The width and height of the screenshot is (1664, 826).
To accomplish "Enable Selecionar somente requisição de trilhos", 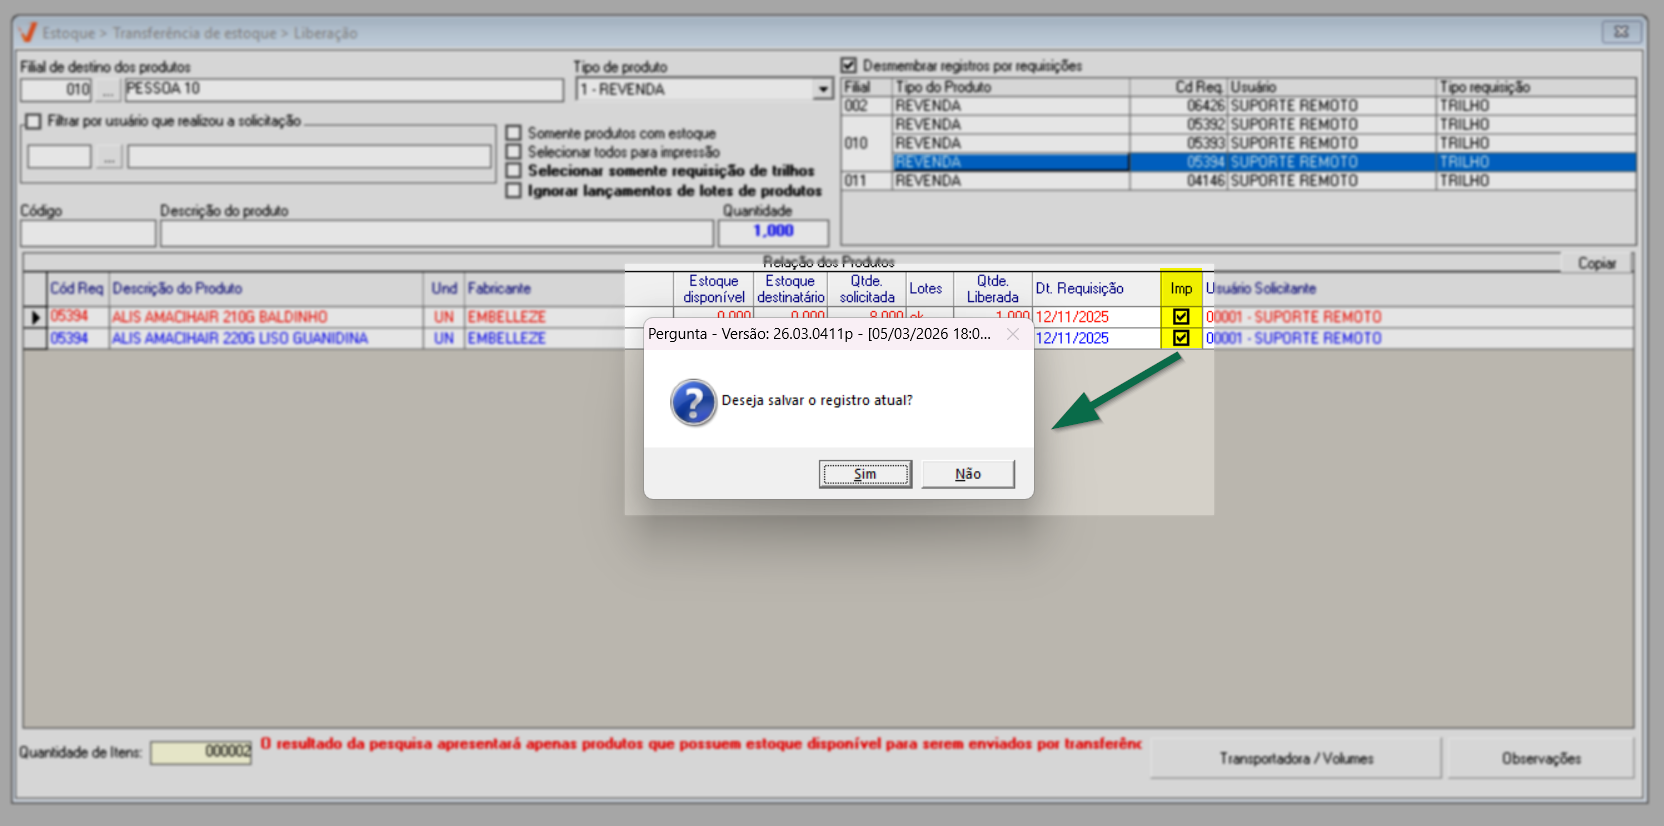I will click(x=514, y=171).
